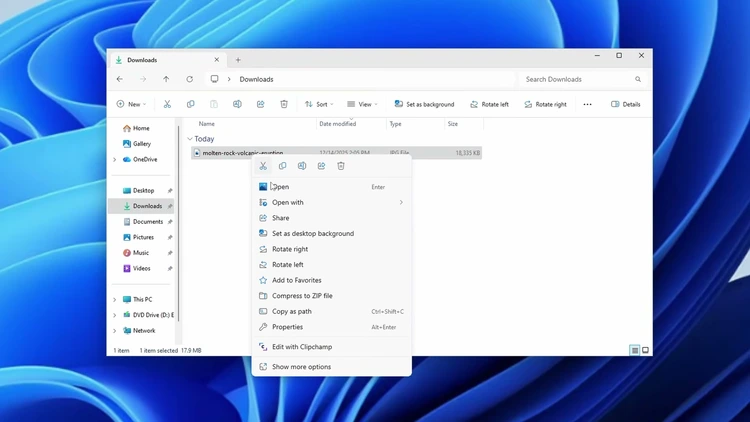This screenshot has width=750, height=422.
Task: Select Rotate left in context menu
Action: point(331,265)
